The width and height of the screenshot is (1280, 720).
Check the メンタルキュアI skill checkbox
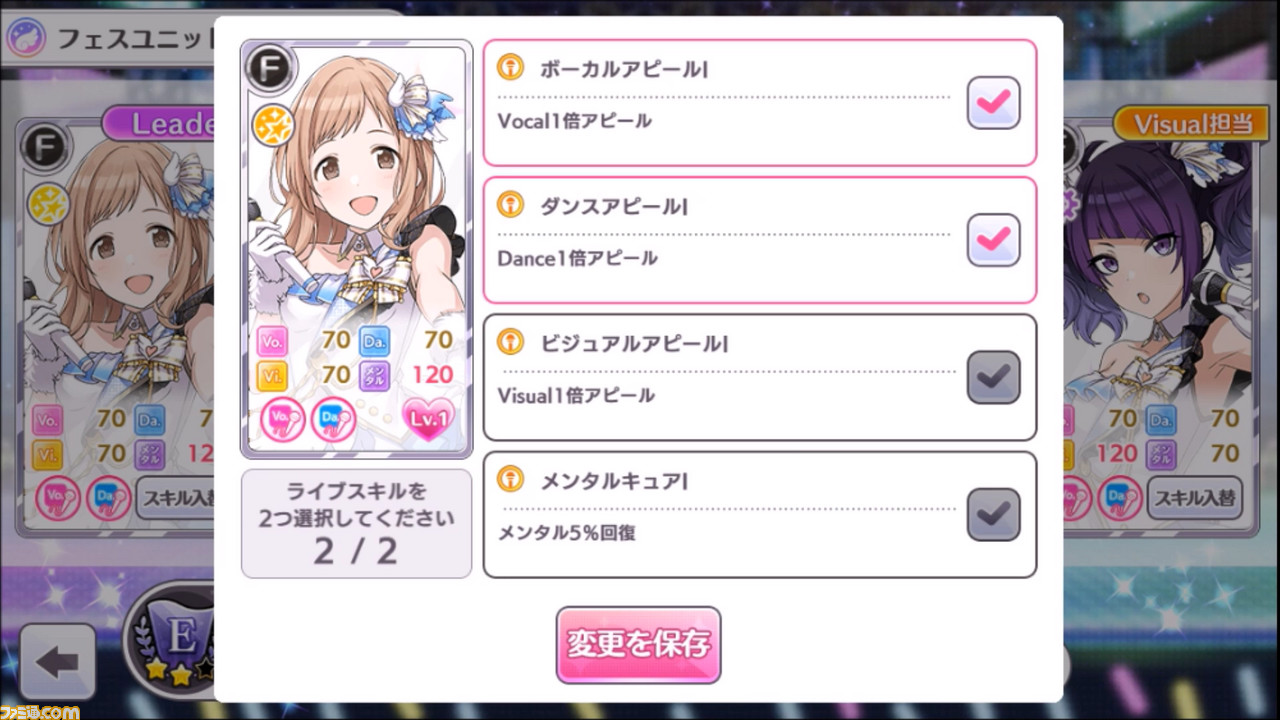[x=993, y=514]
